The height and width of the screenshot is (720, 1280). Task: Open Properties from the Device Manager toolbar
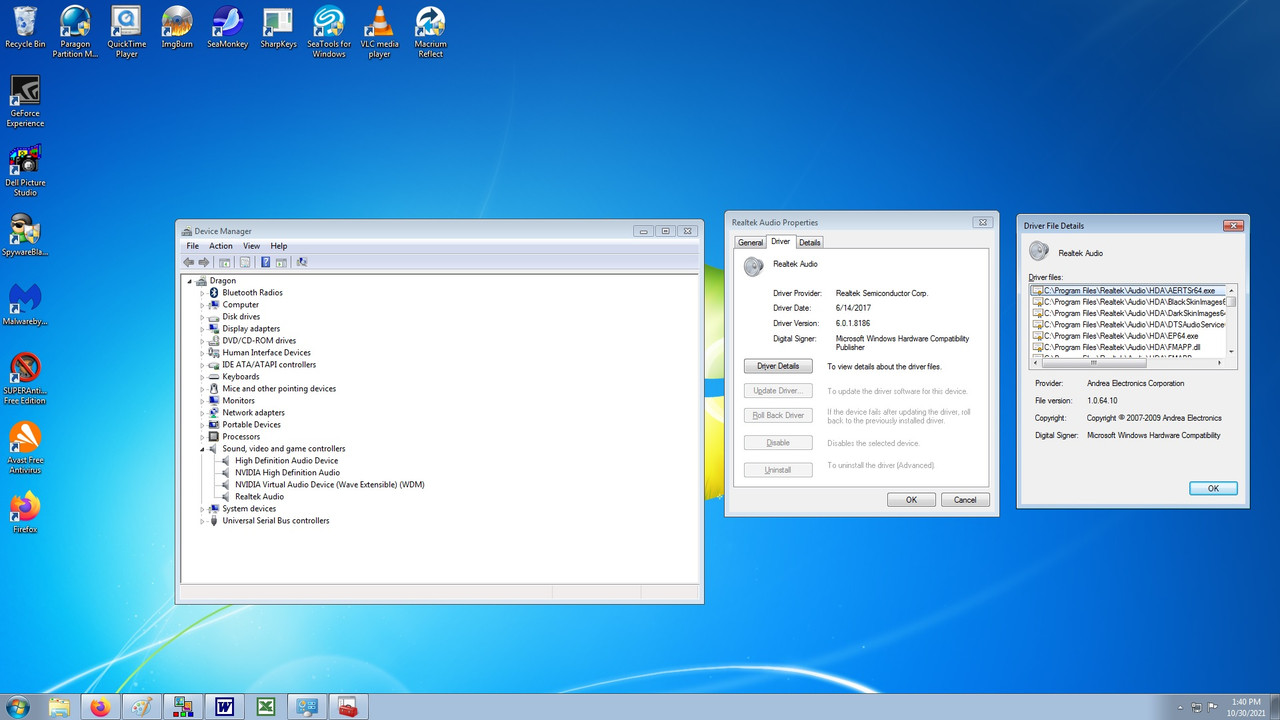[245, 262]
